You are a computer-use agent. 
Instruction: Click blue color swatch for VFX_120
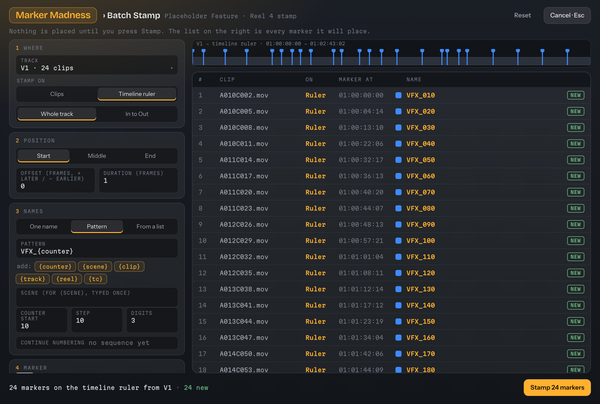click(x=398, y=273)
